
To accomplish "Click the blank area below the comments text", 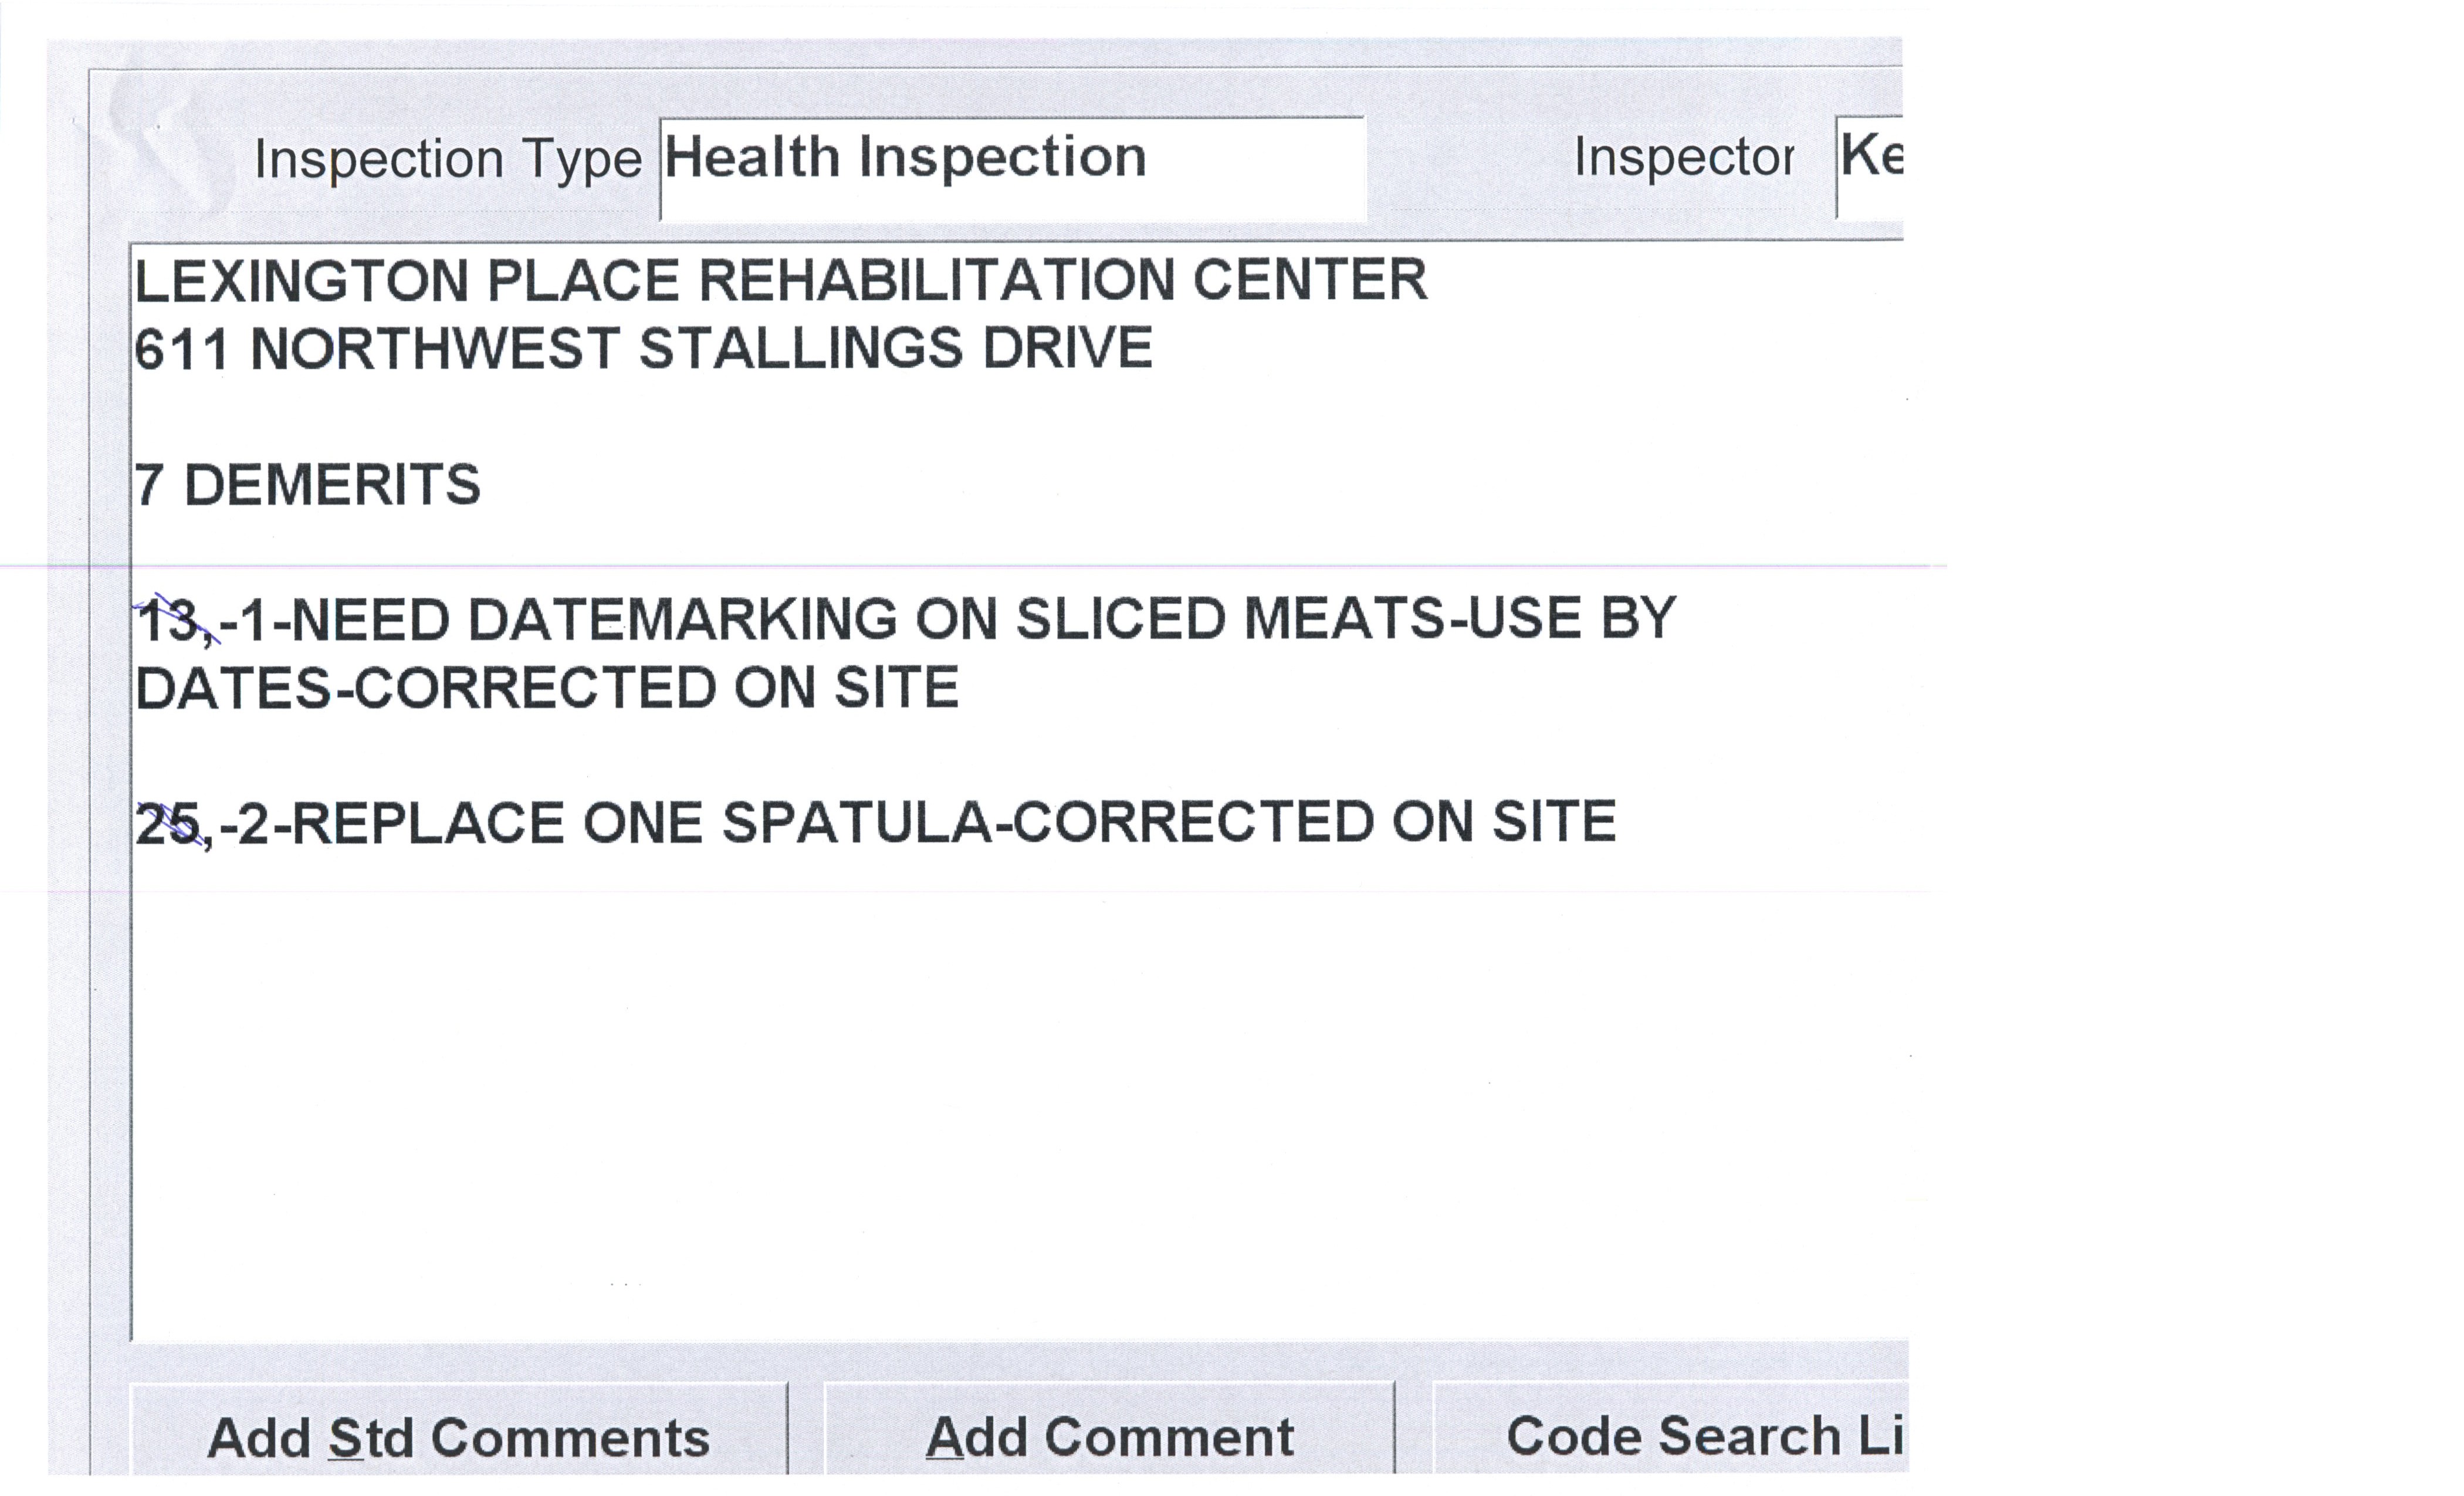I will pos(1000,1100).
